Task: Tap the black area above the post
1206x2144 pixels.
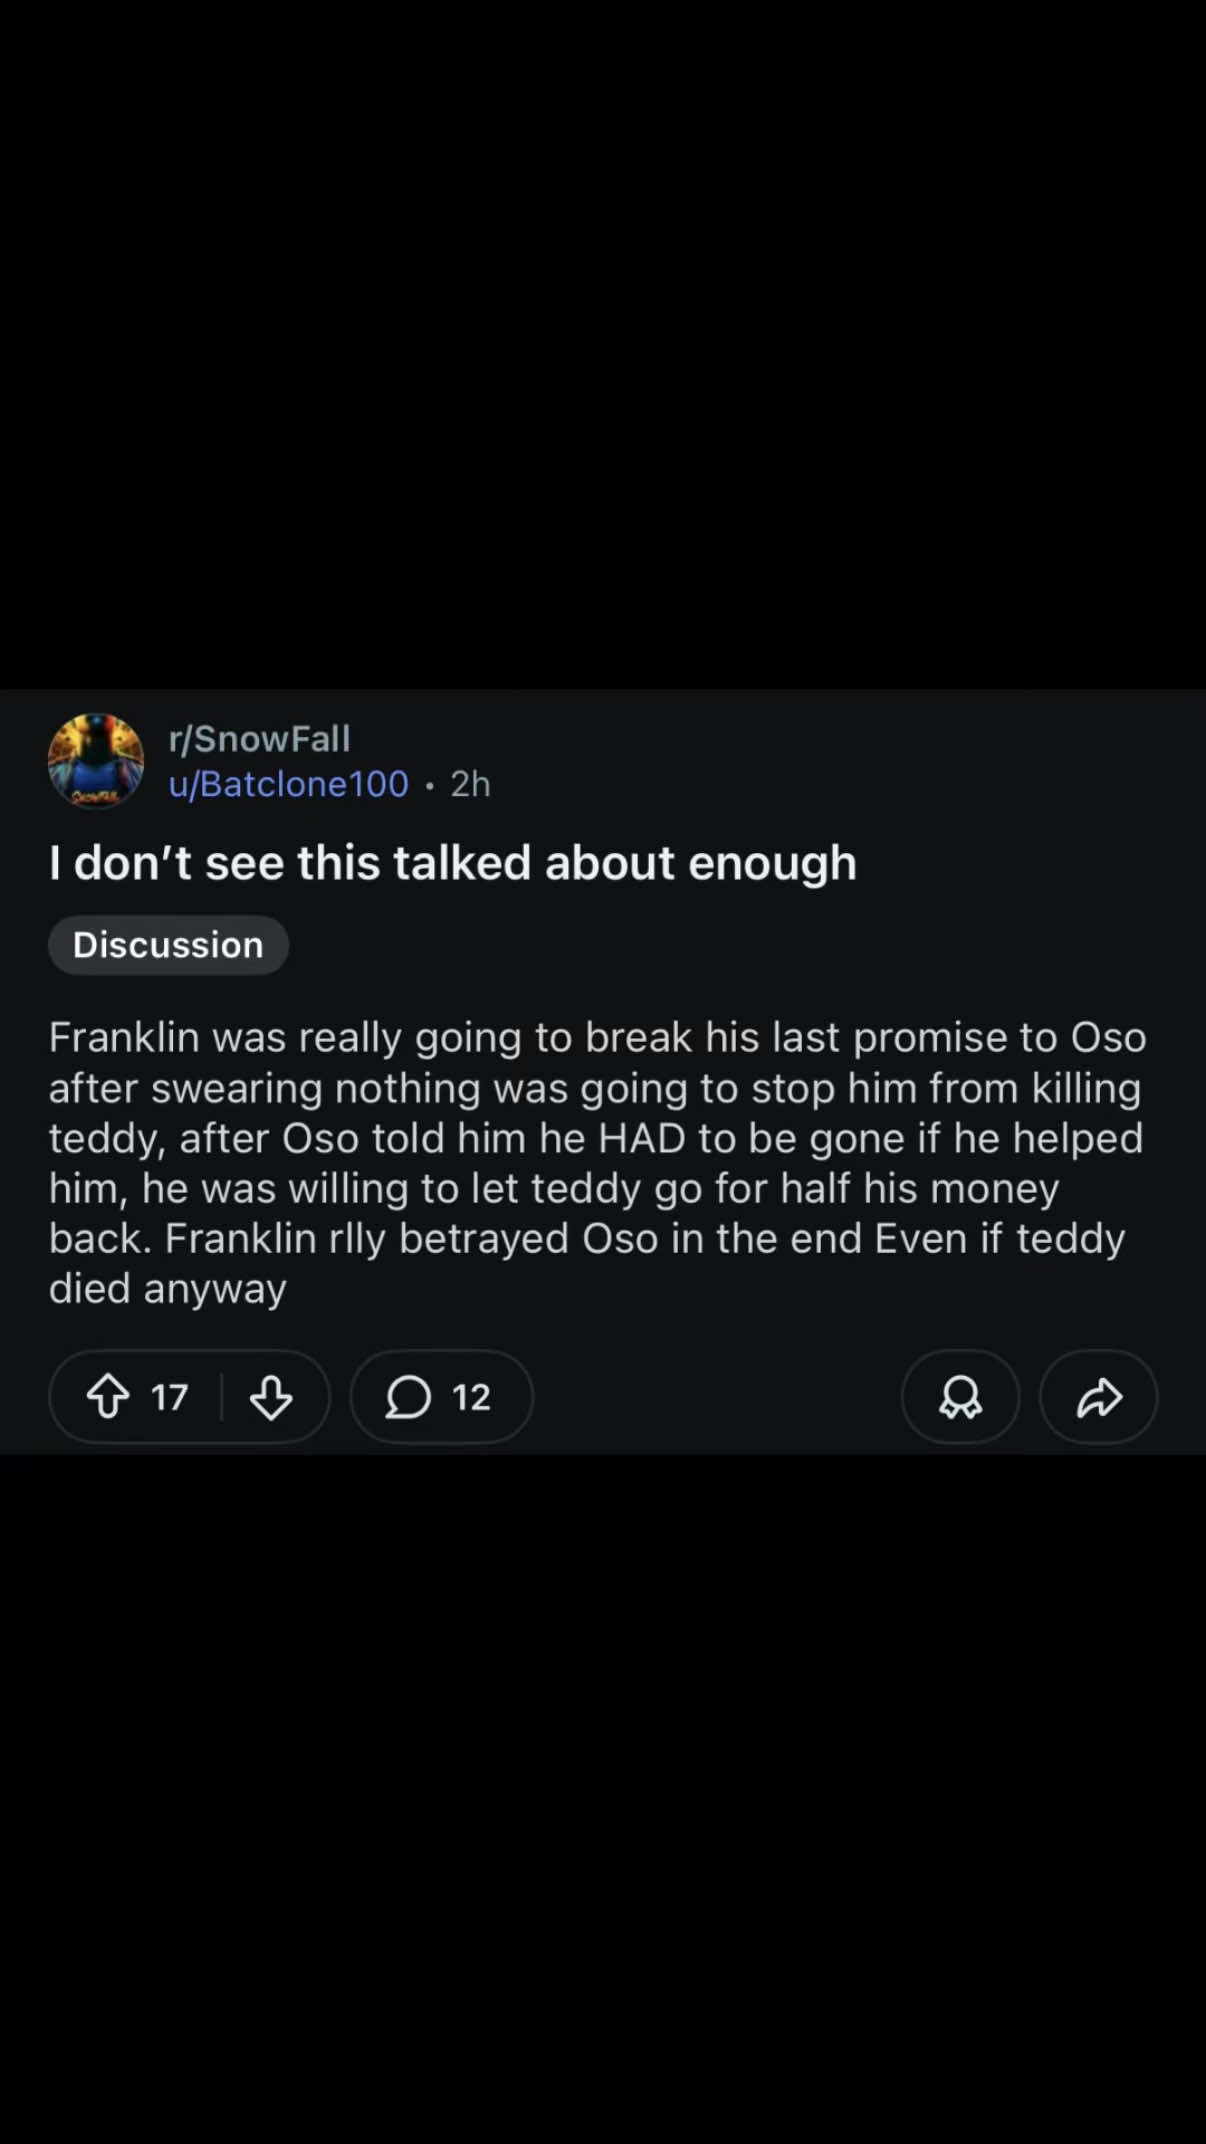Action: [x=603, y=344]
